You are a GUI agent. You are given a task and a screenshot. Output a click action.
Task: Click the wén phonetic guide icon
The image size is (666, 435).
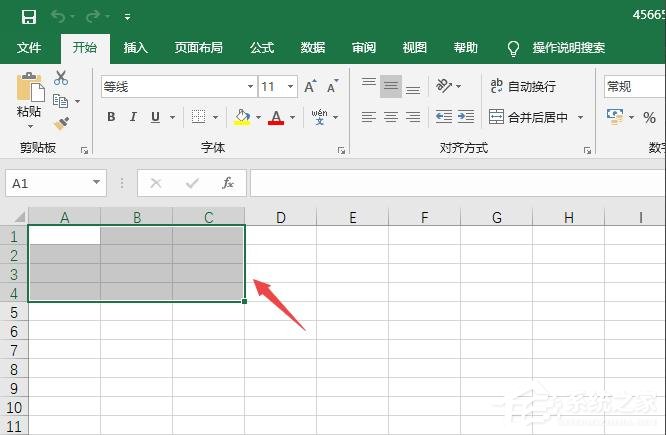(319, 116)
